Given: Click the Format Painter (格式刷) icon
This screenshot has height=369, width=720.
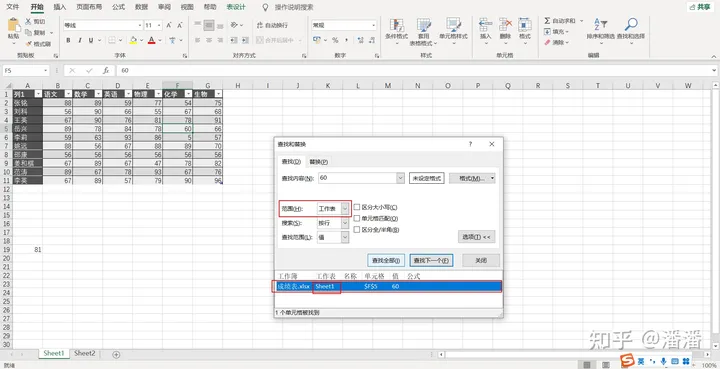Looking at the screenshot, I should tap(28, 44).
